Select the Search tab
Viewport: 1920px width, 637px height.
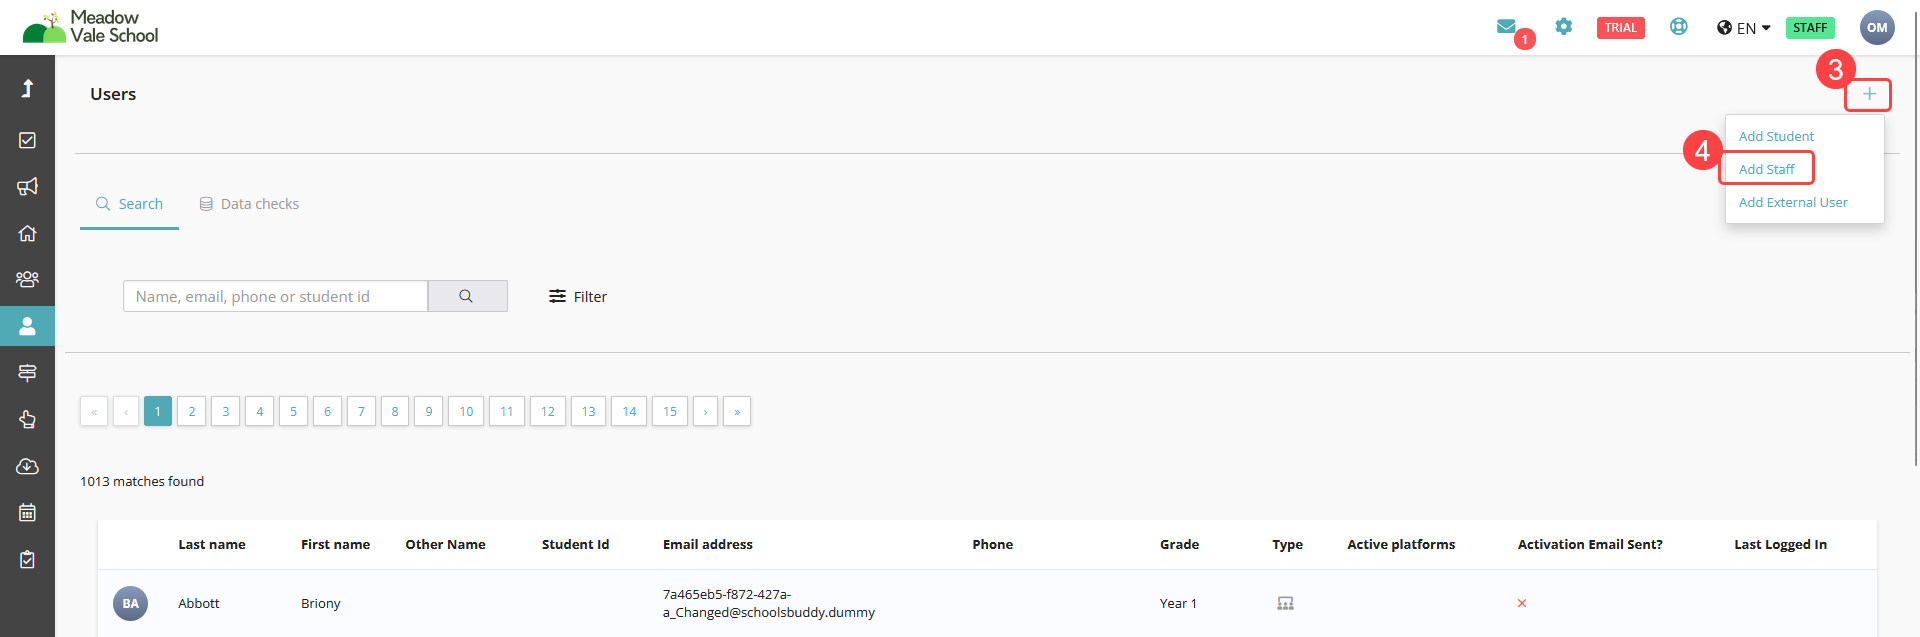click(129, 204)
